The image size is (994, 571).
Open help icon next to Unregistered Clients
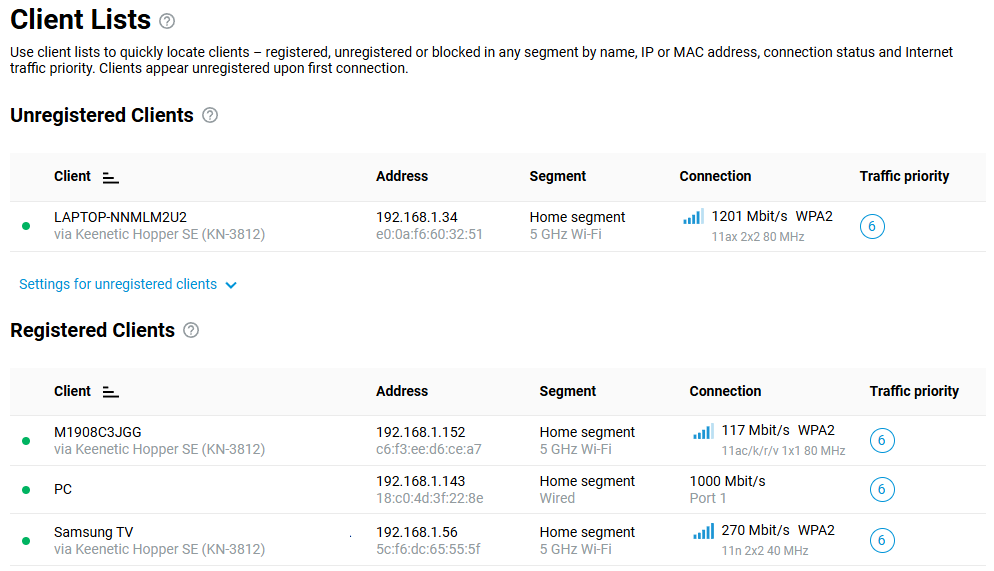pos(210,115)
